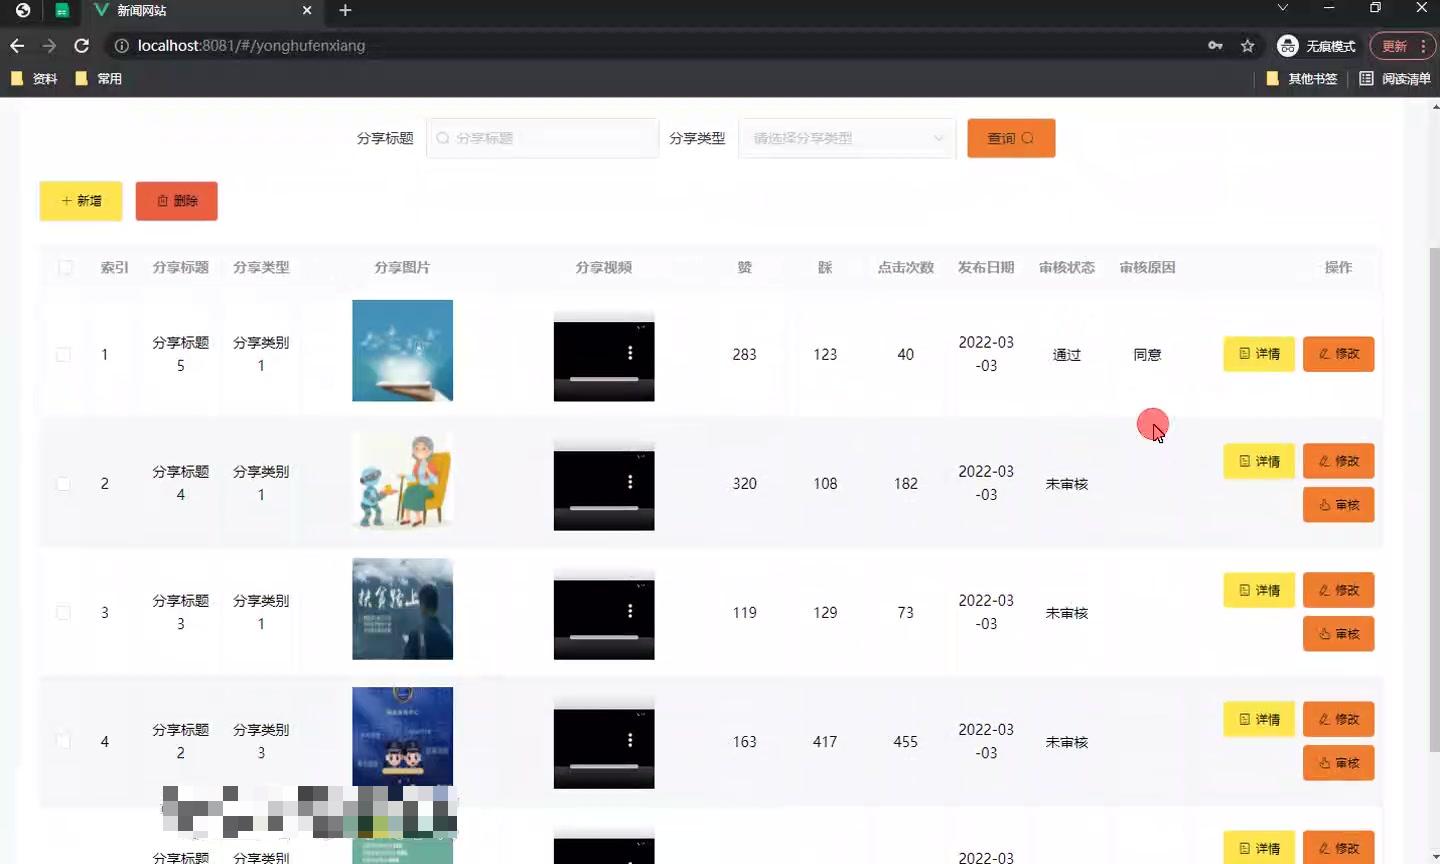The height and width of the screenshot is (864, 1440).
Task: Open the 阅读清单 reading list
Action: (x=1395, y=78)
